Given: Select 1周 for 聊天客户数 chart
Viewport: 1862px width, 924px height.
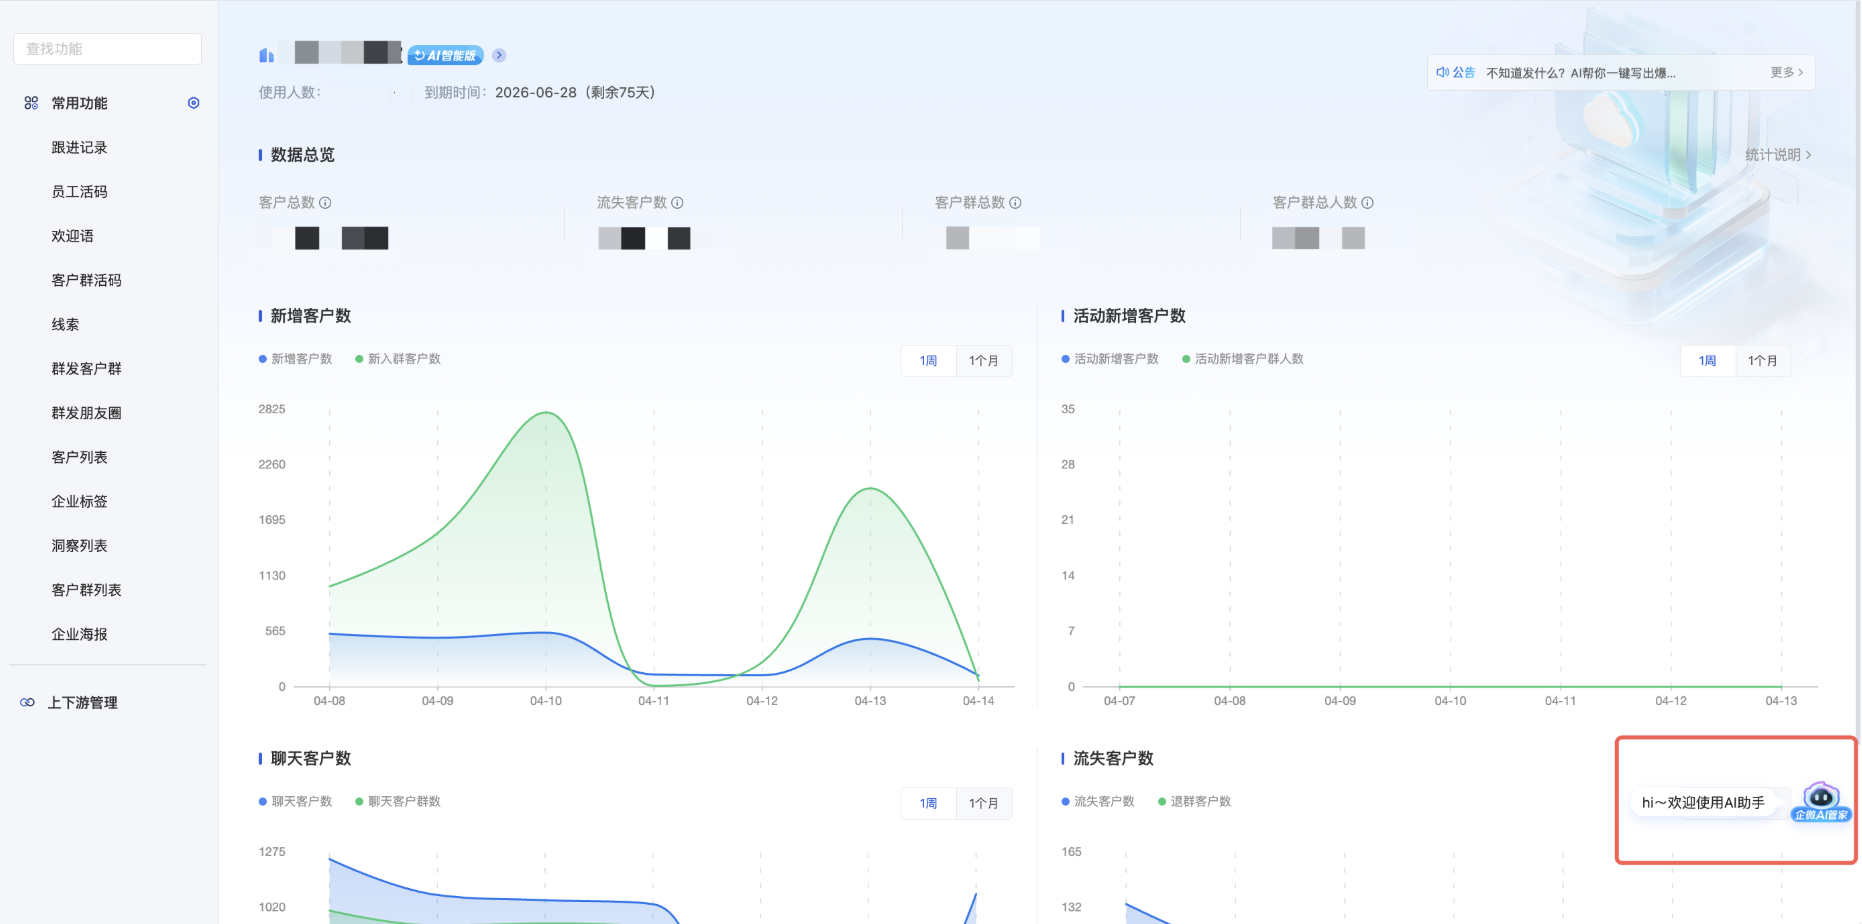Looking at the screenshot, I should 929,804.
